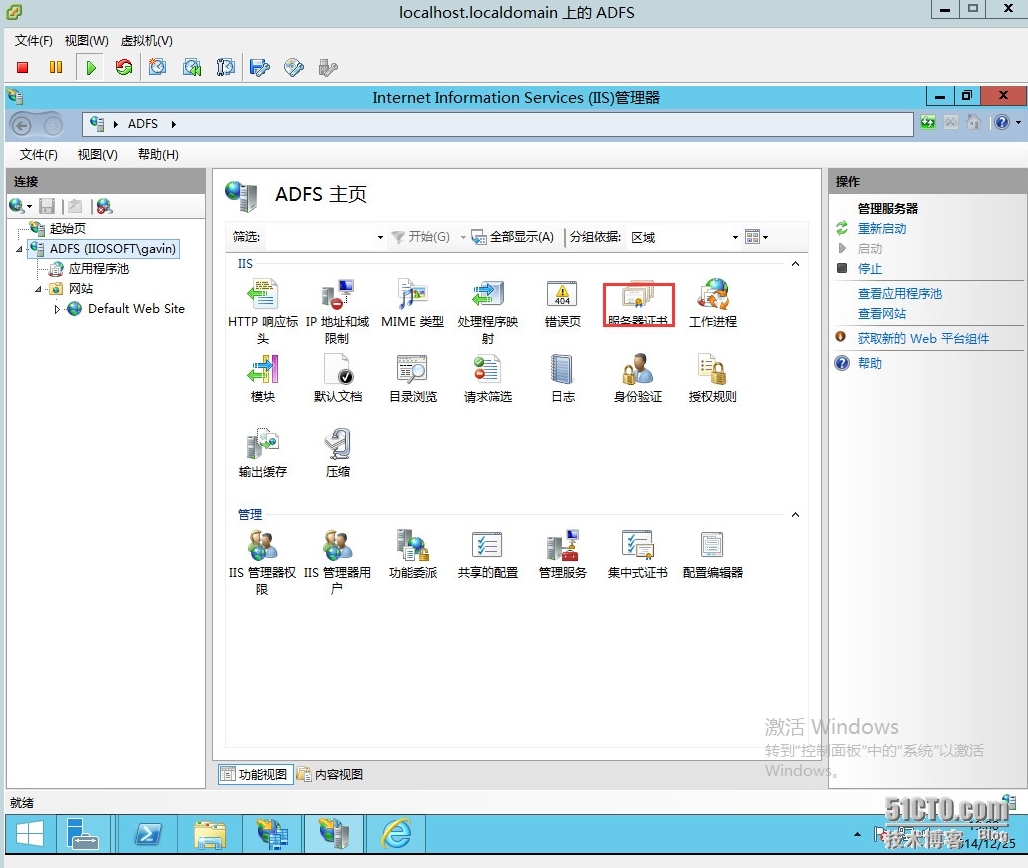Screen dimensions: 1028x868
Task: Click 查看应用程序池 link
Action: [900, 294]
